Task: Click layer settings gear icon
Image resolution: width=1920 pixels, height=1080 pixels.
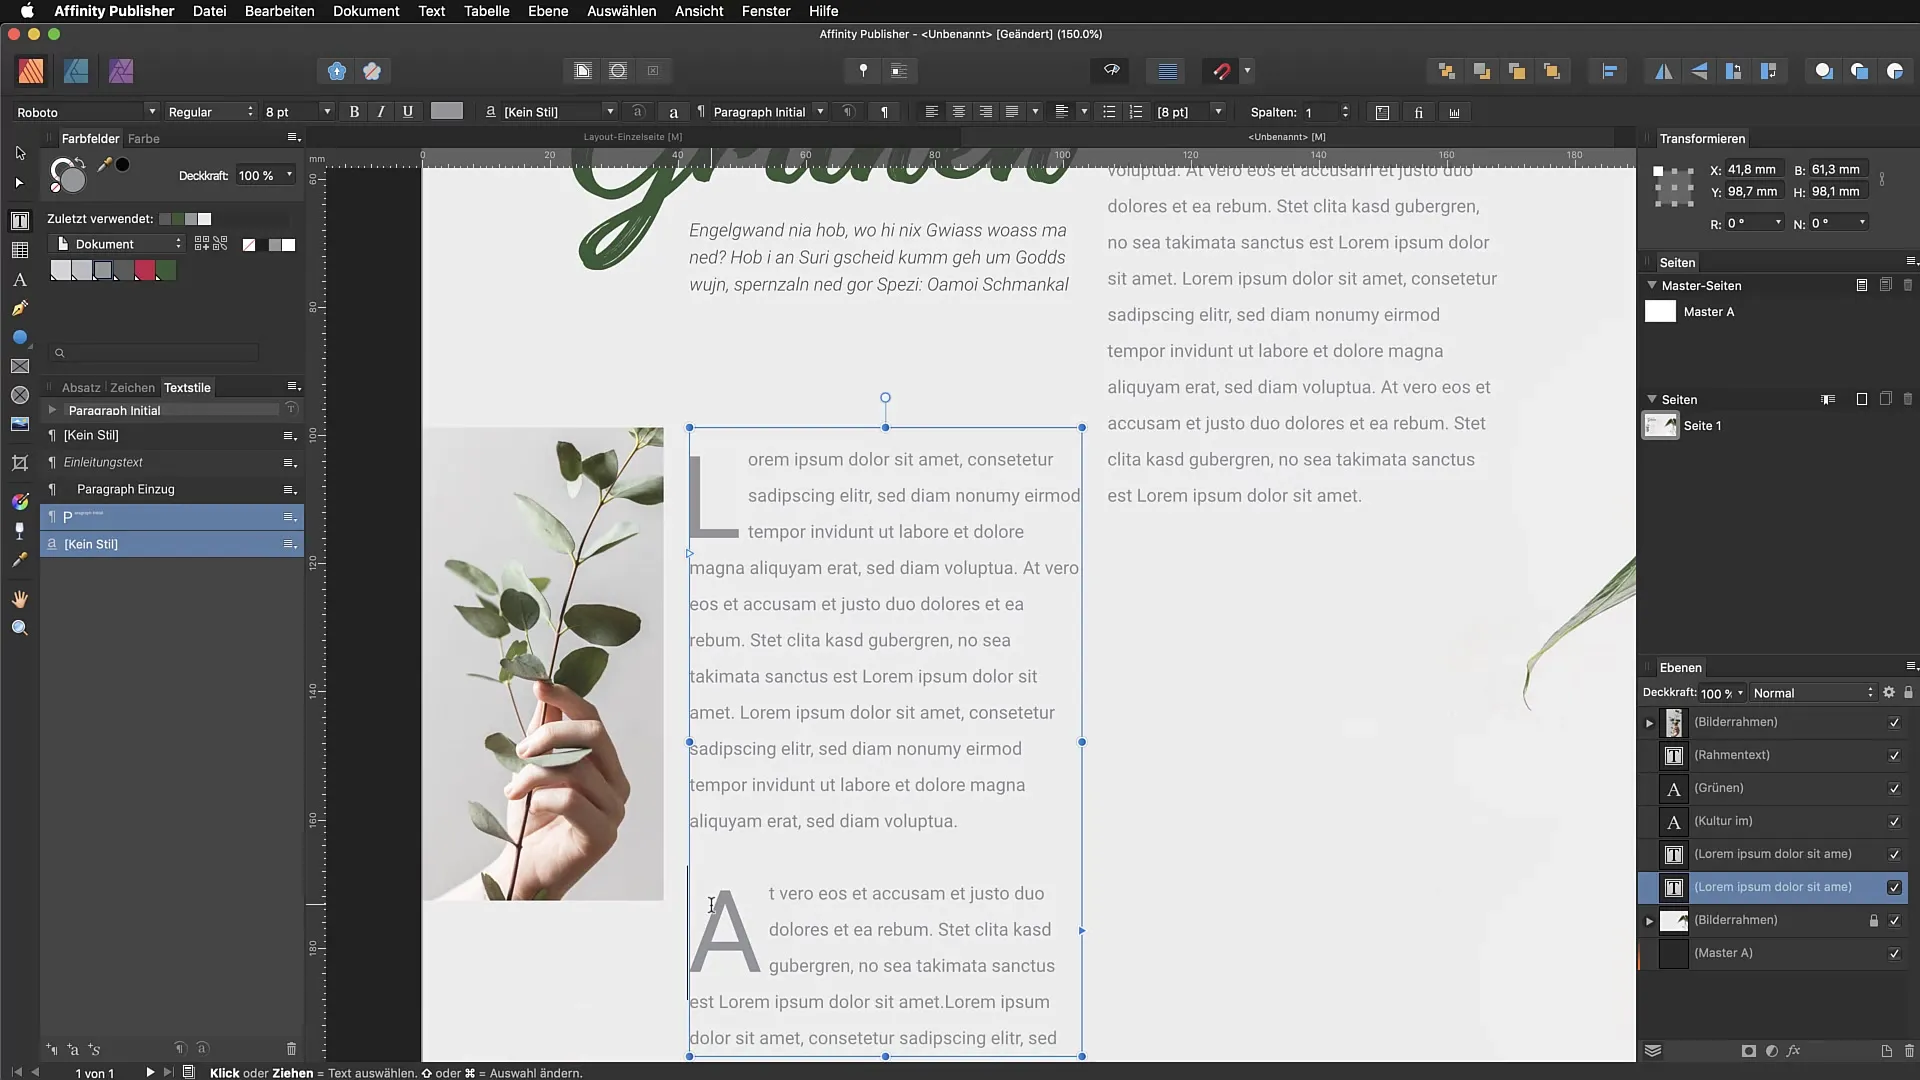Action: coord(1889,692)
